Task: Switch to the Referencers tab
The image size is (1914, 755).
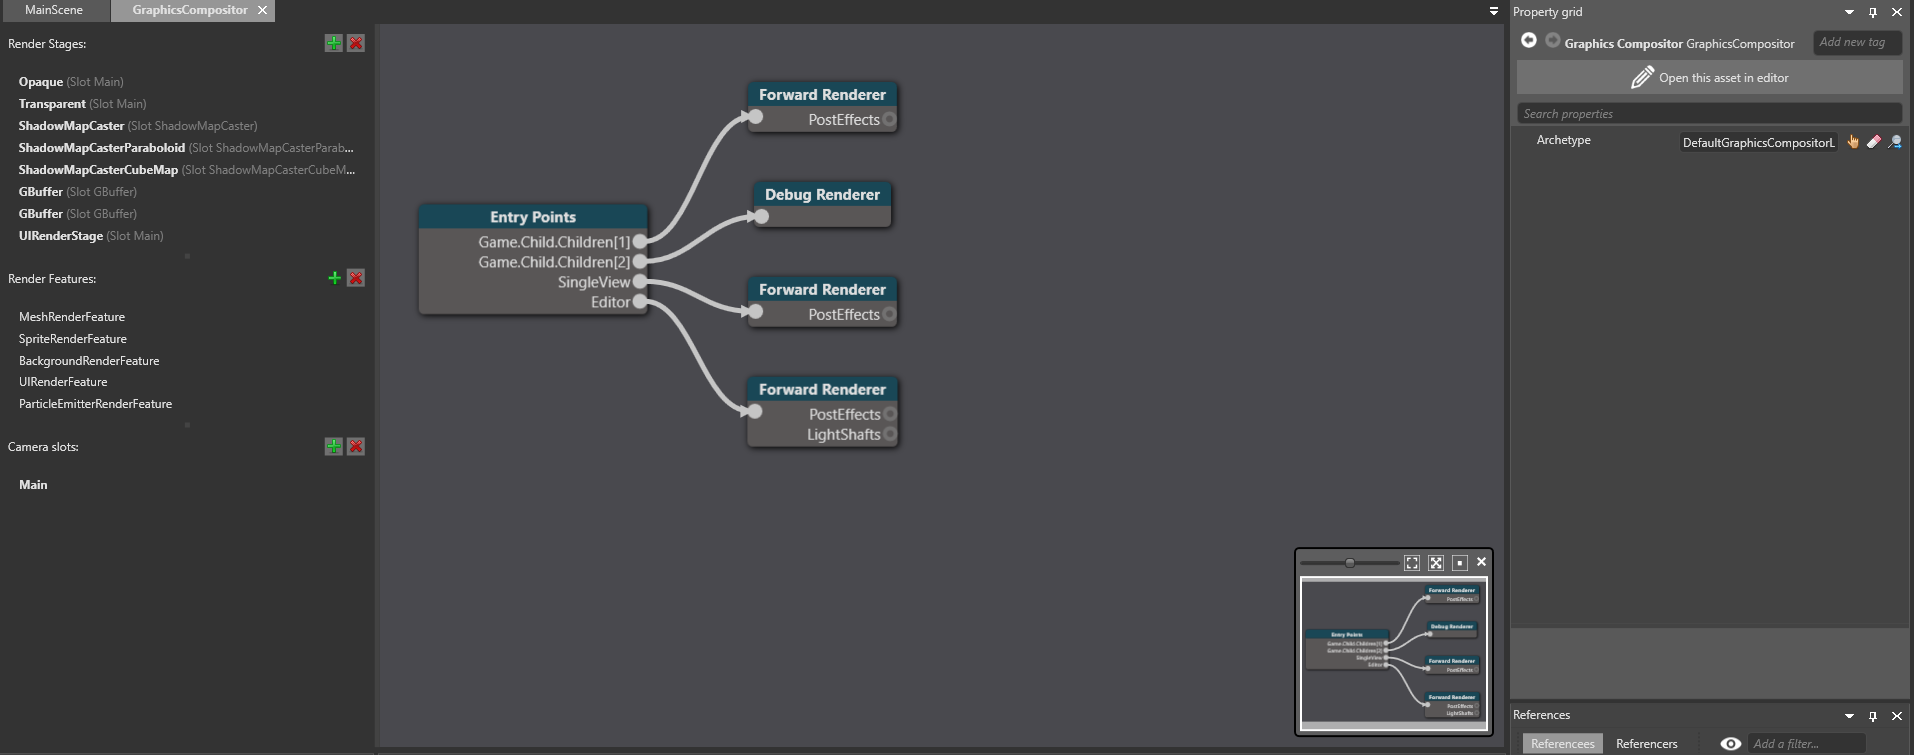Action: (x=1646, y=743)
